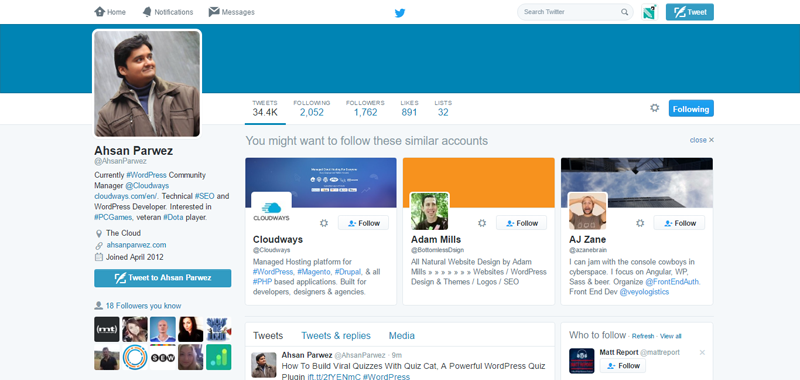
Task: Close the similar accounts suggestions
Action: 702,140
